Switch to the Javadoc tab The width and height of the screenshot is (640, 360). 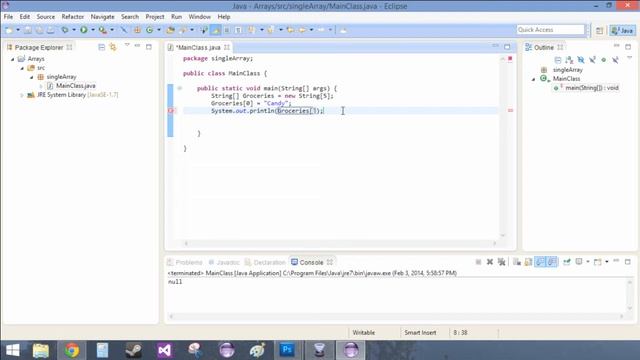click(x=224, y=262)
